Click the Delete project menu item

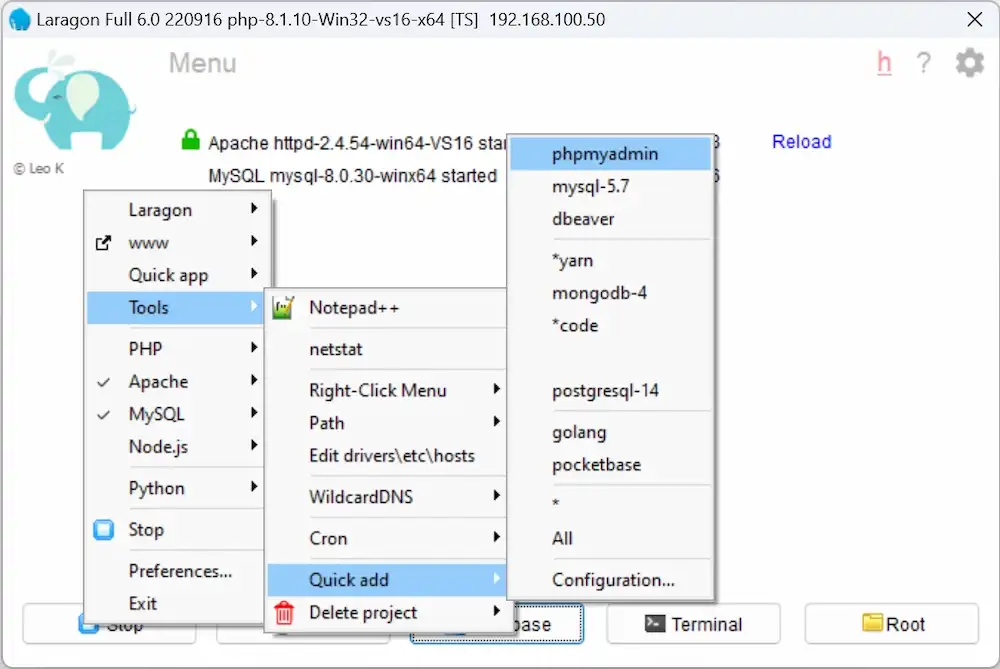click(386, 612)
